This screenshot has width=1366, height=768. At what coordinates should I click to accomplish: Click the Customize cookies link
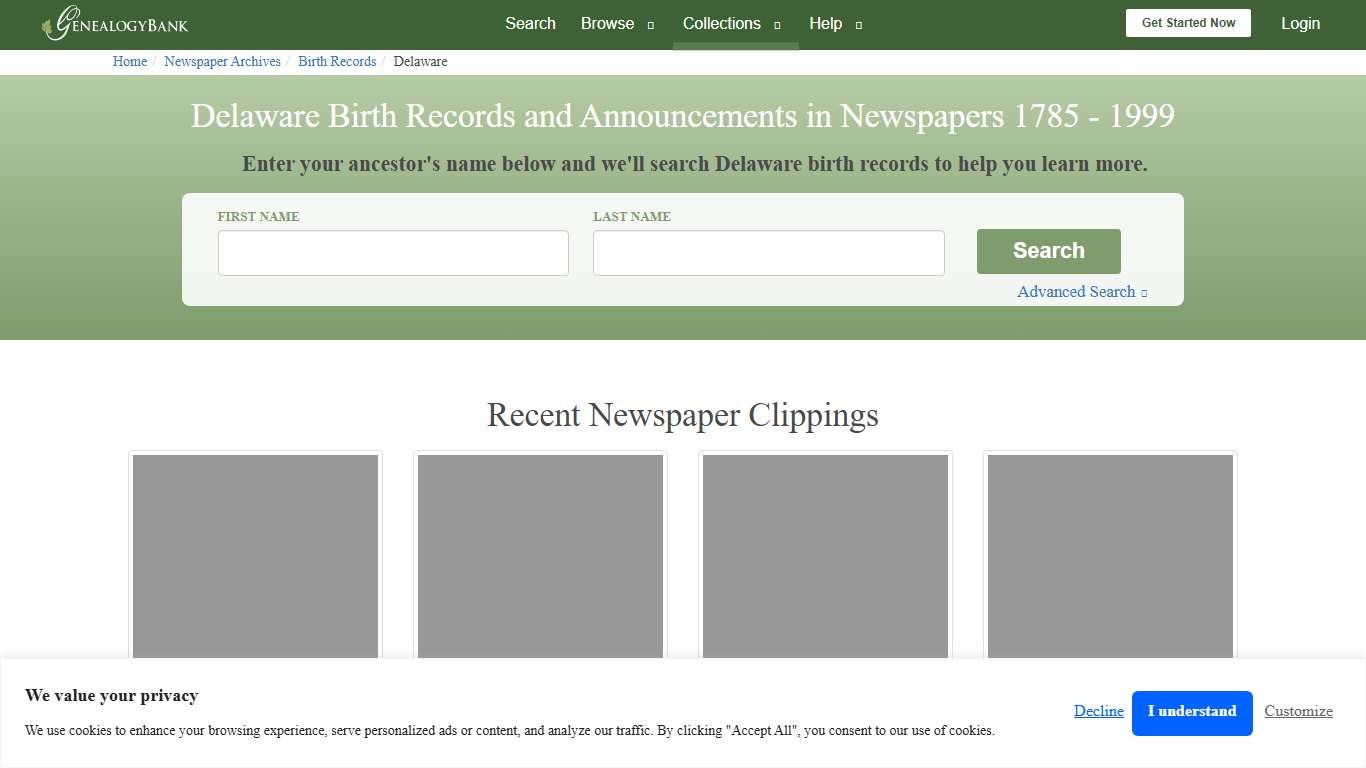click(x=1298, y=711)
